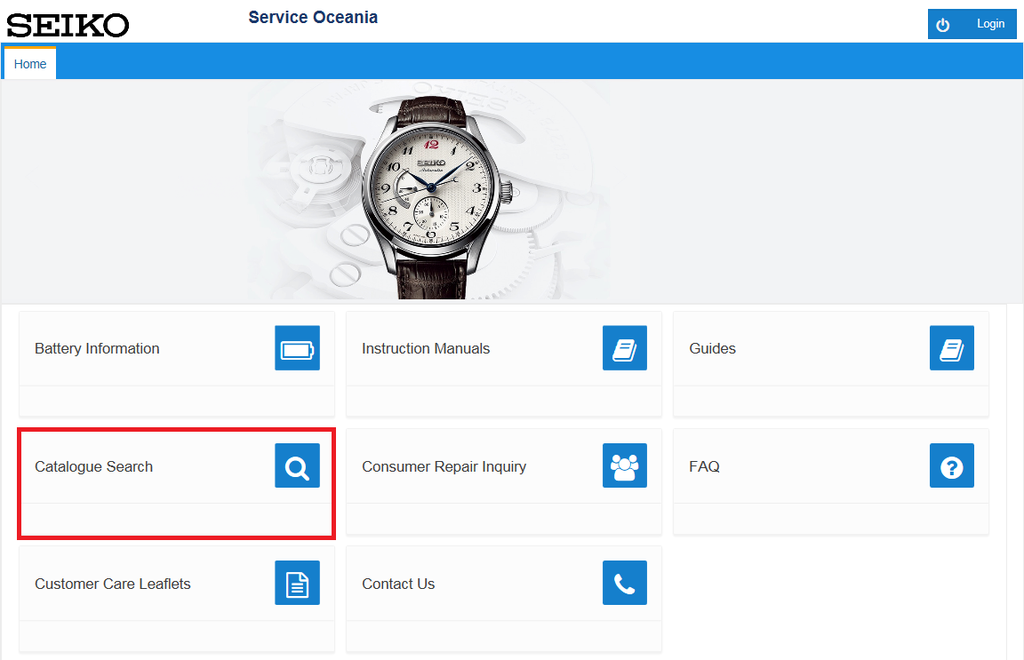Go to the Guides text label

(x=712, y=349)
